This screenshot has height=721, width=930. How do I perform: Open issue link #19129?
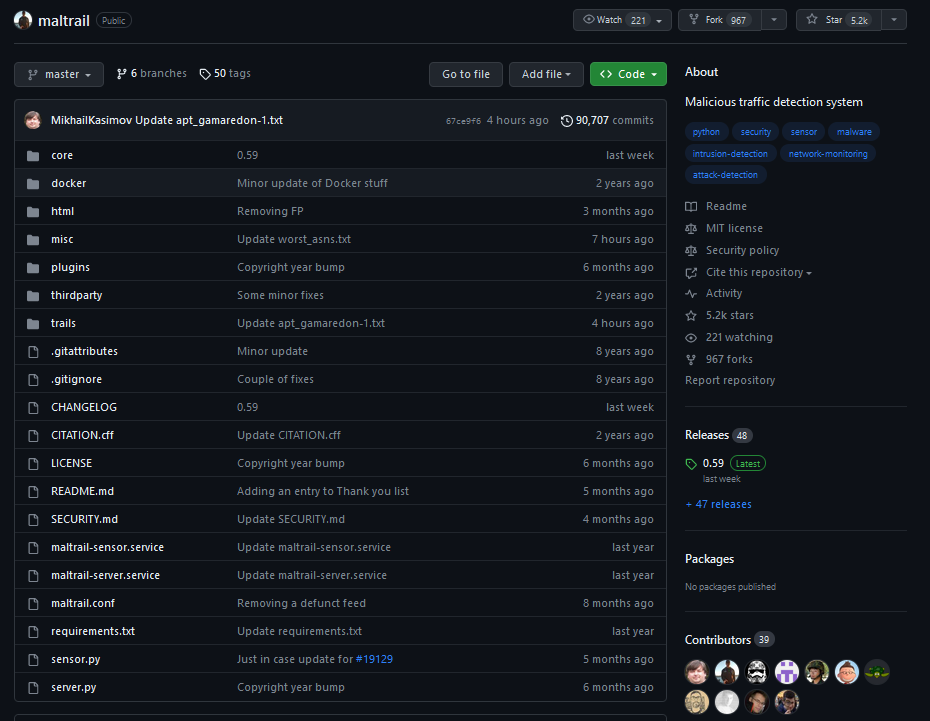pyautogui.click(x=374, y=659)
